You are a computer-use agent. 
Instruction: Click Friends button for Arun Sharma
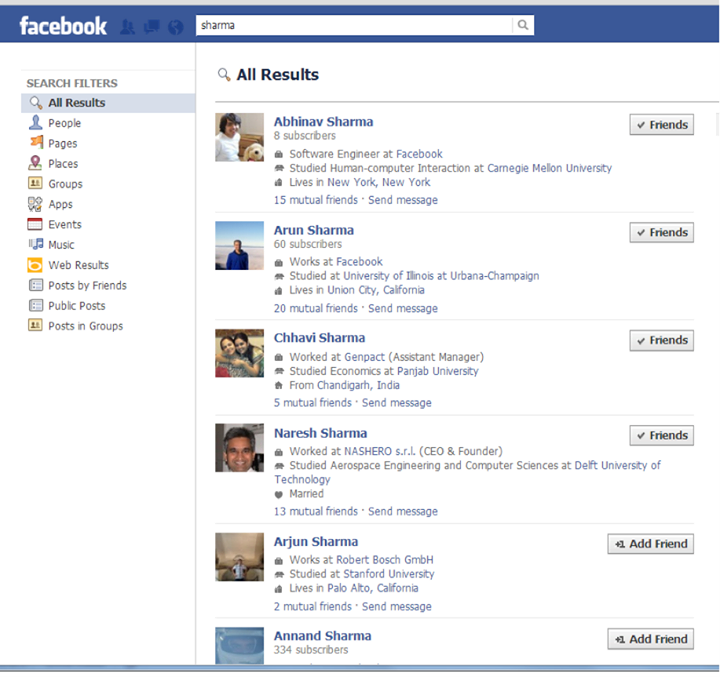661,232
